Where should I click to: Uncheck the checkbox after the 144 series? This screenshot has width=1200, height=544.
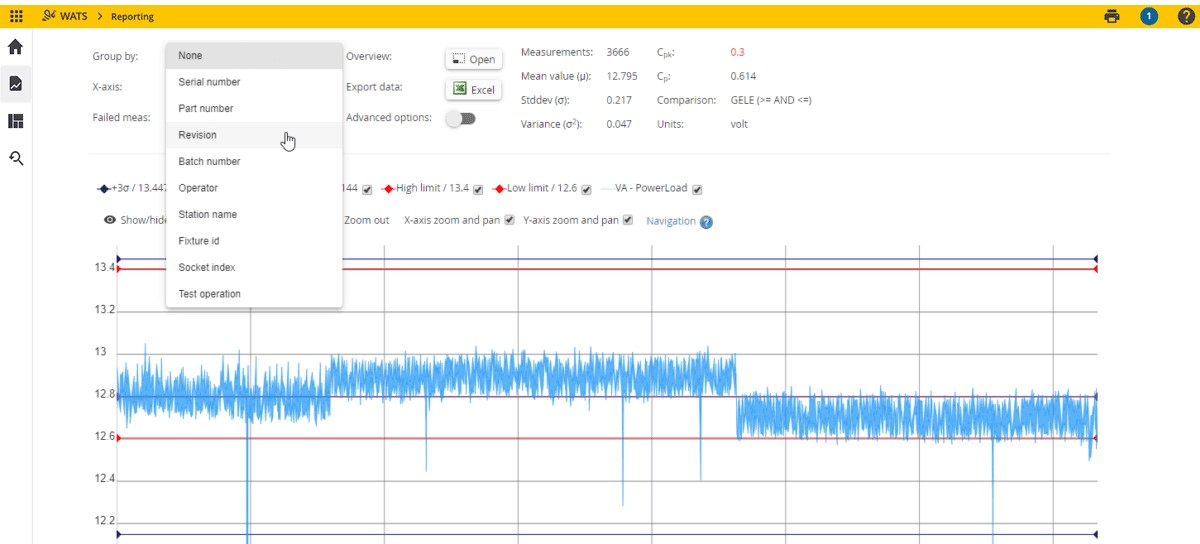point(367,189)
